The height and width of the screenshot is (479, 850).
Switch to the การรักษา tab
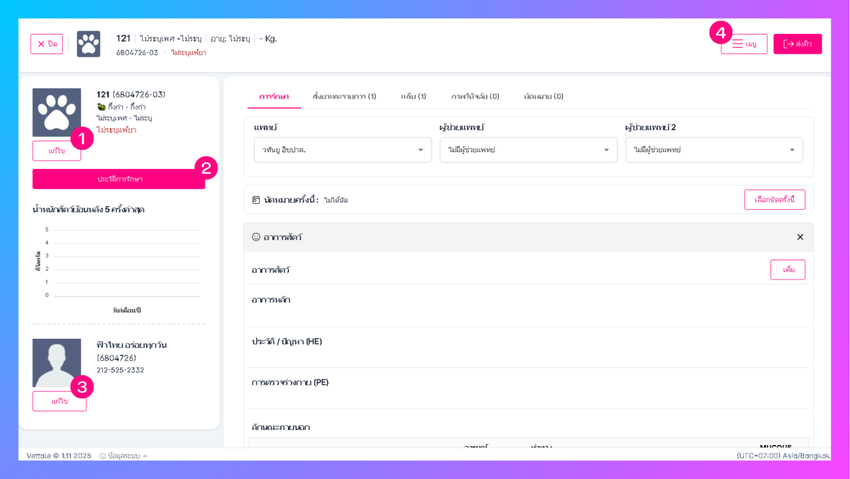(274, 96)
